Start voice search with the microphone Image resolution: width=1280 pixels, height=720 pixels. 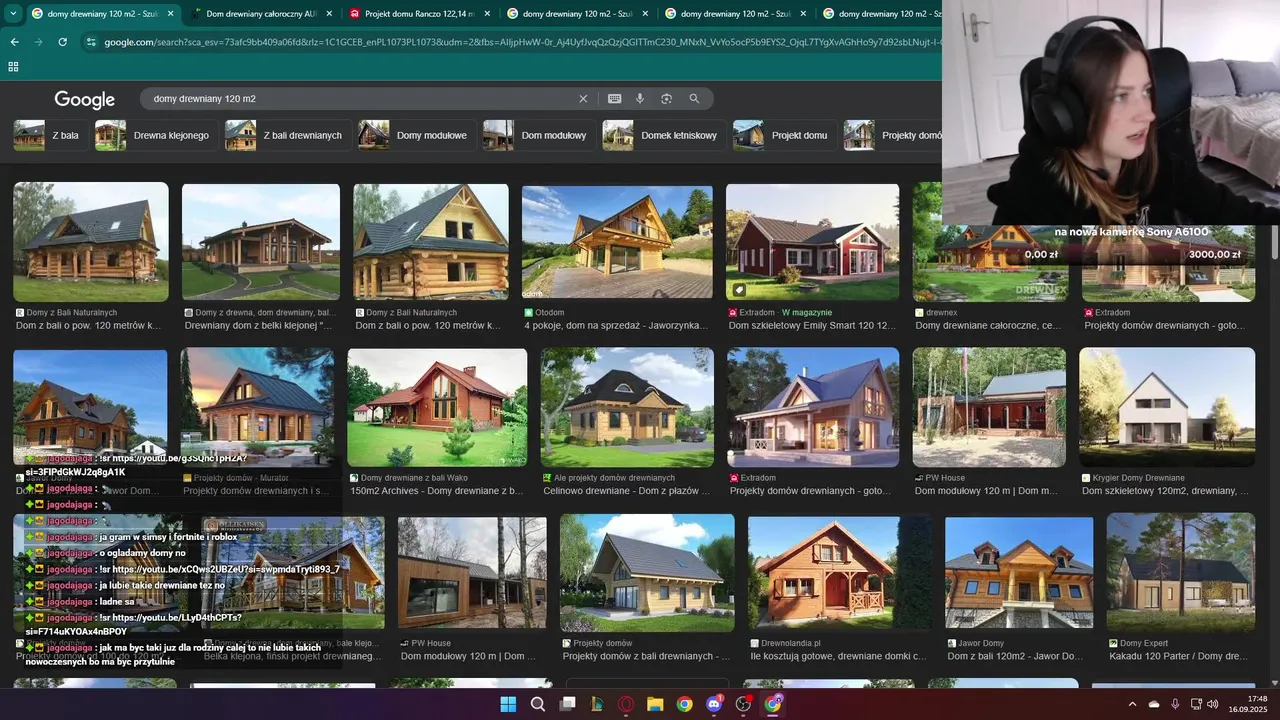click(x=640, y=99)
